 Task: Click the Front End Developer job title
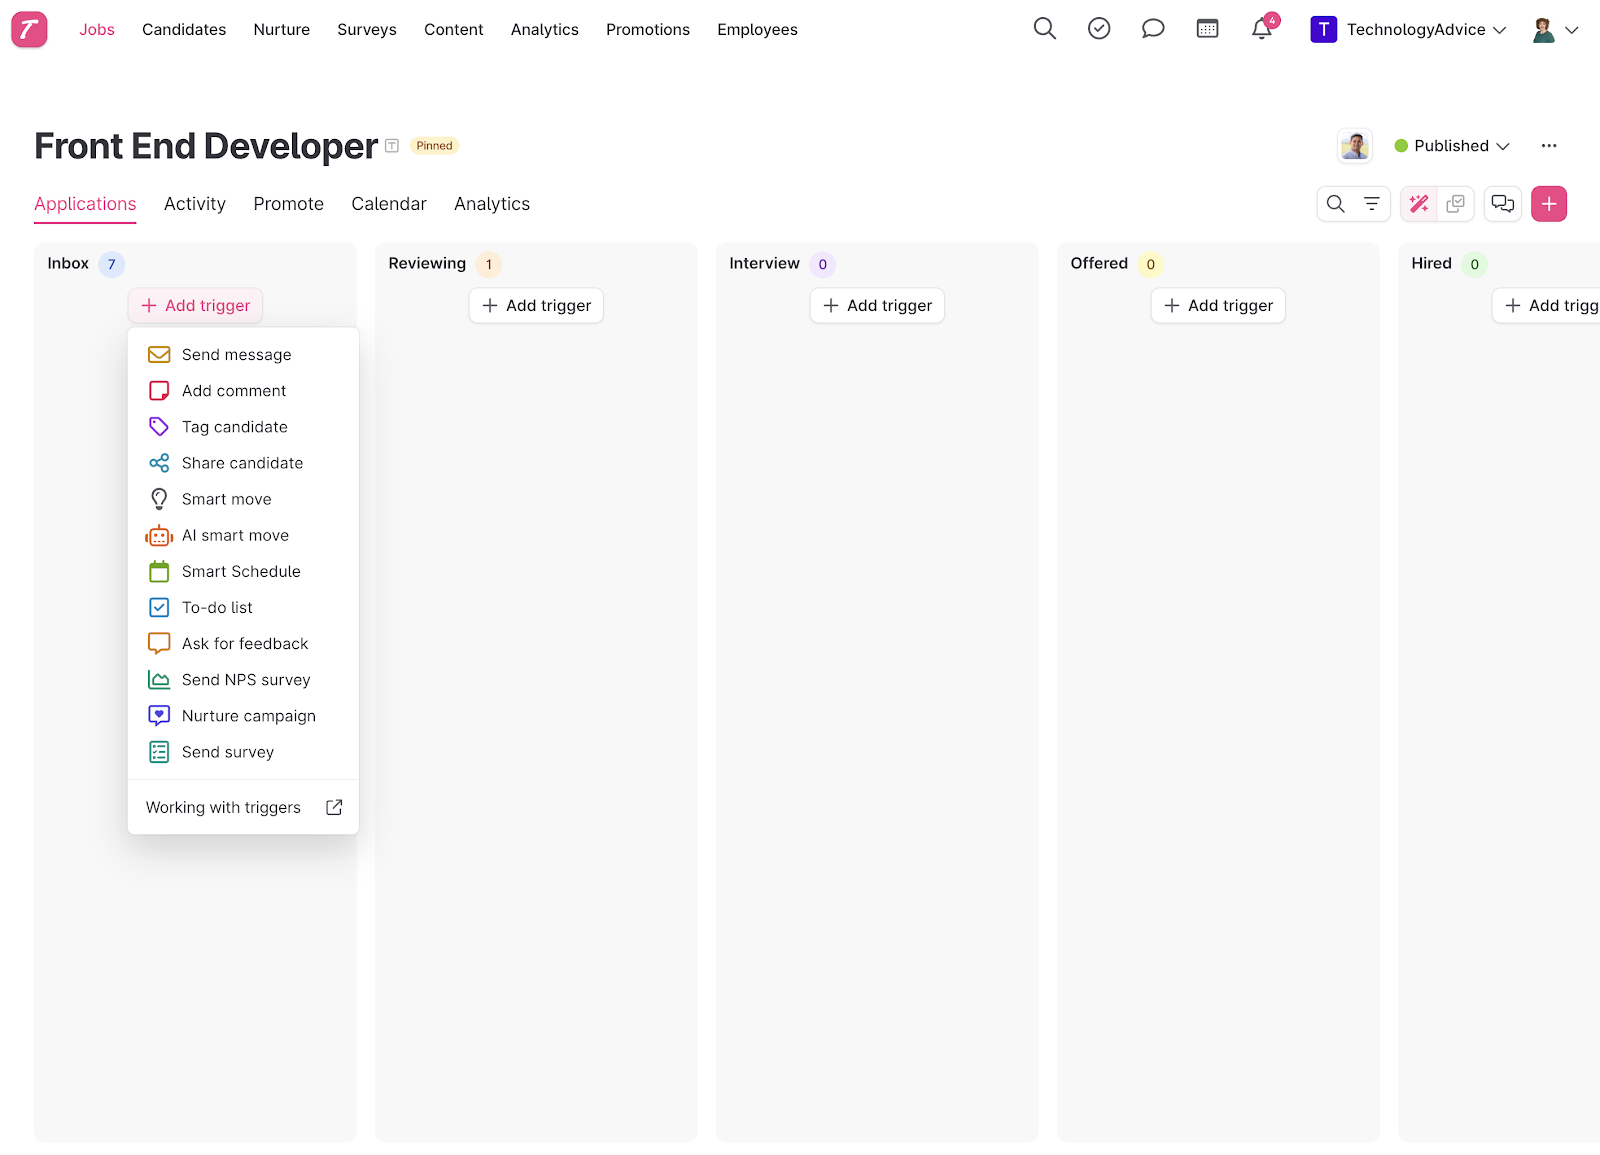(x=206, y=146)
